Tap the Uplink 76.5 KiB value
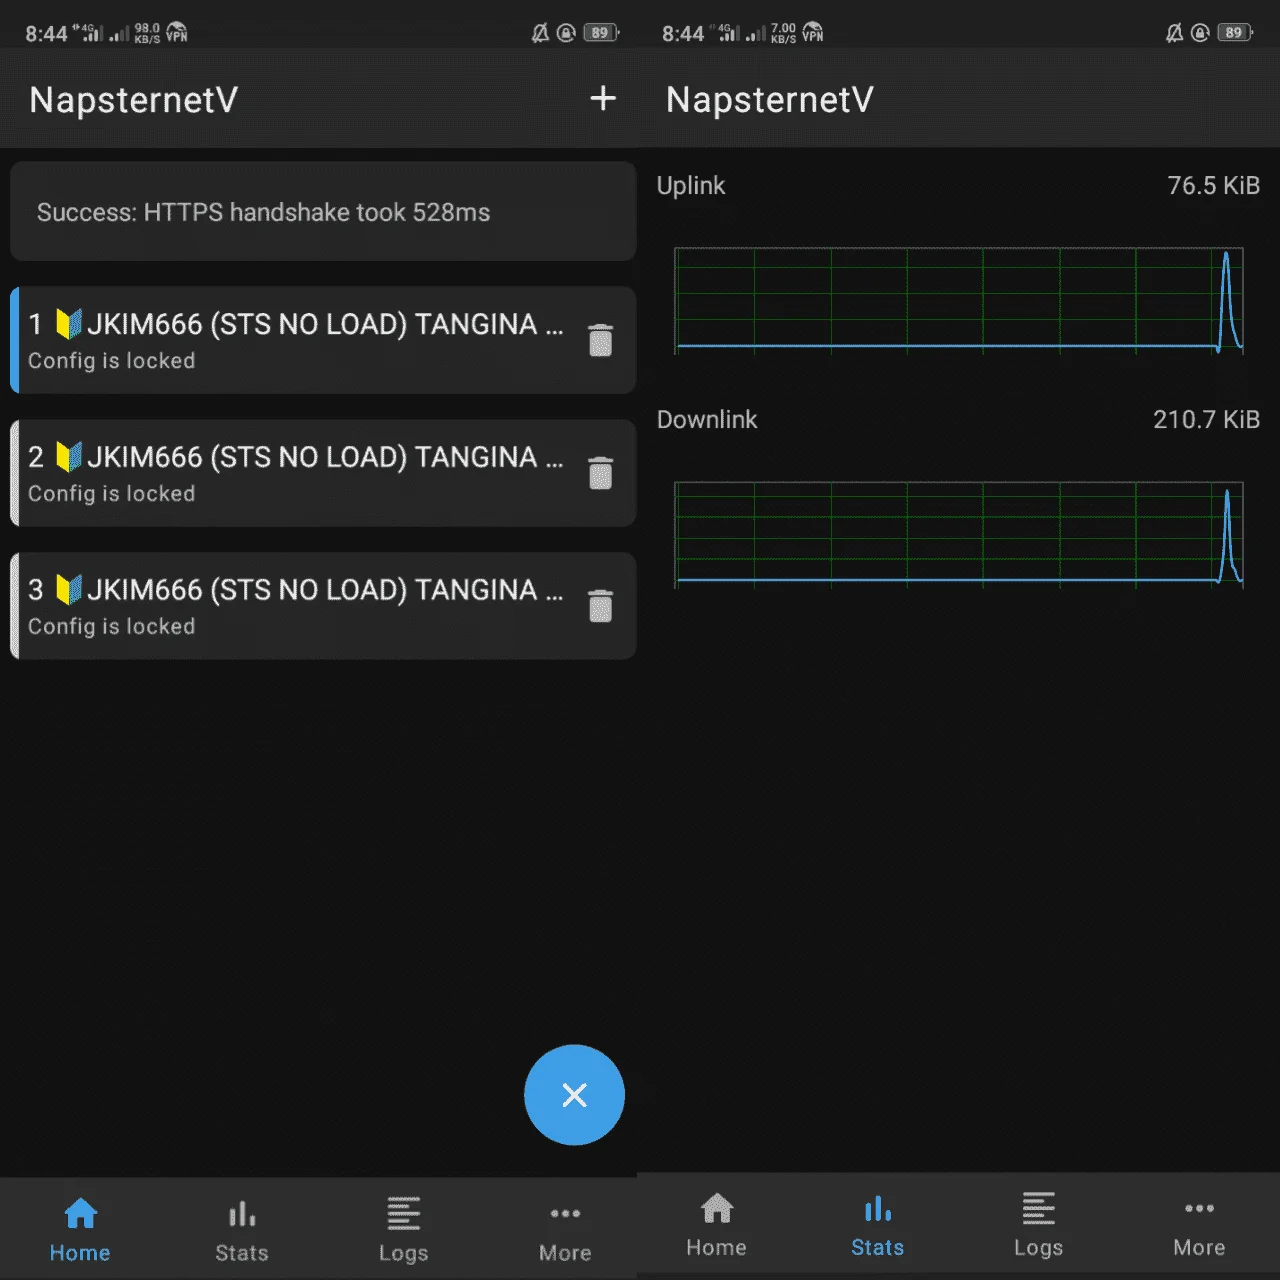This screenshot has width=1280, height=1280. pos(1213,186)
